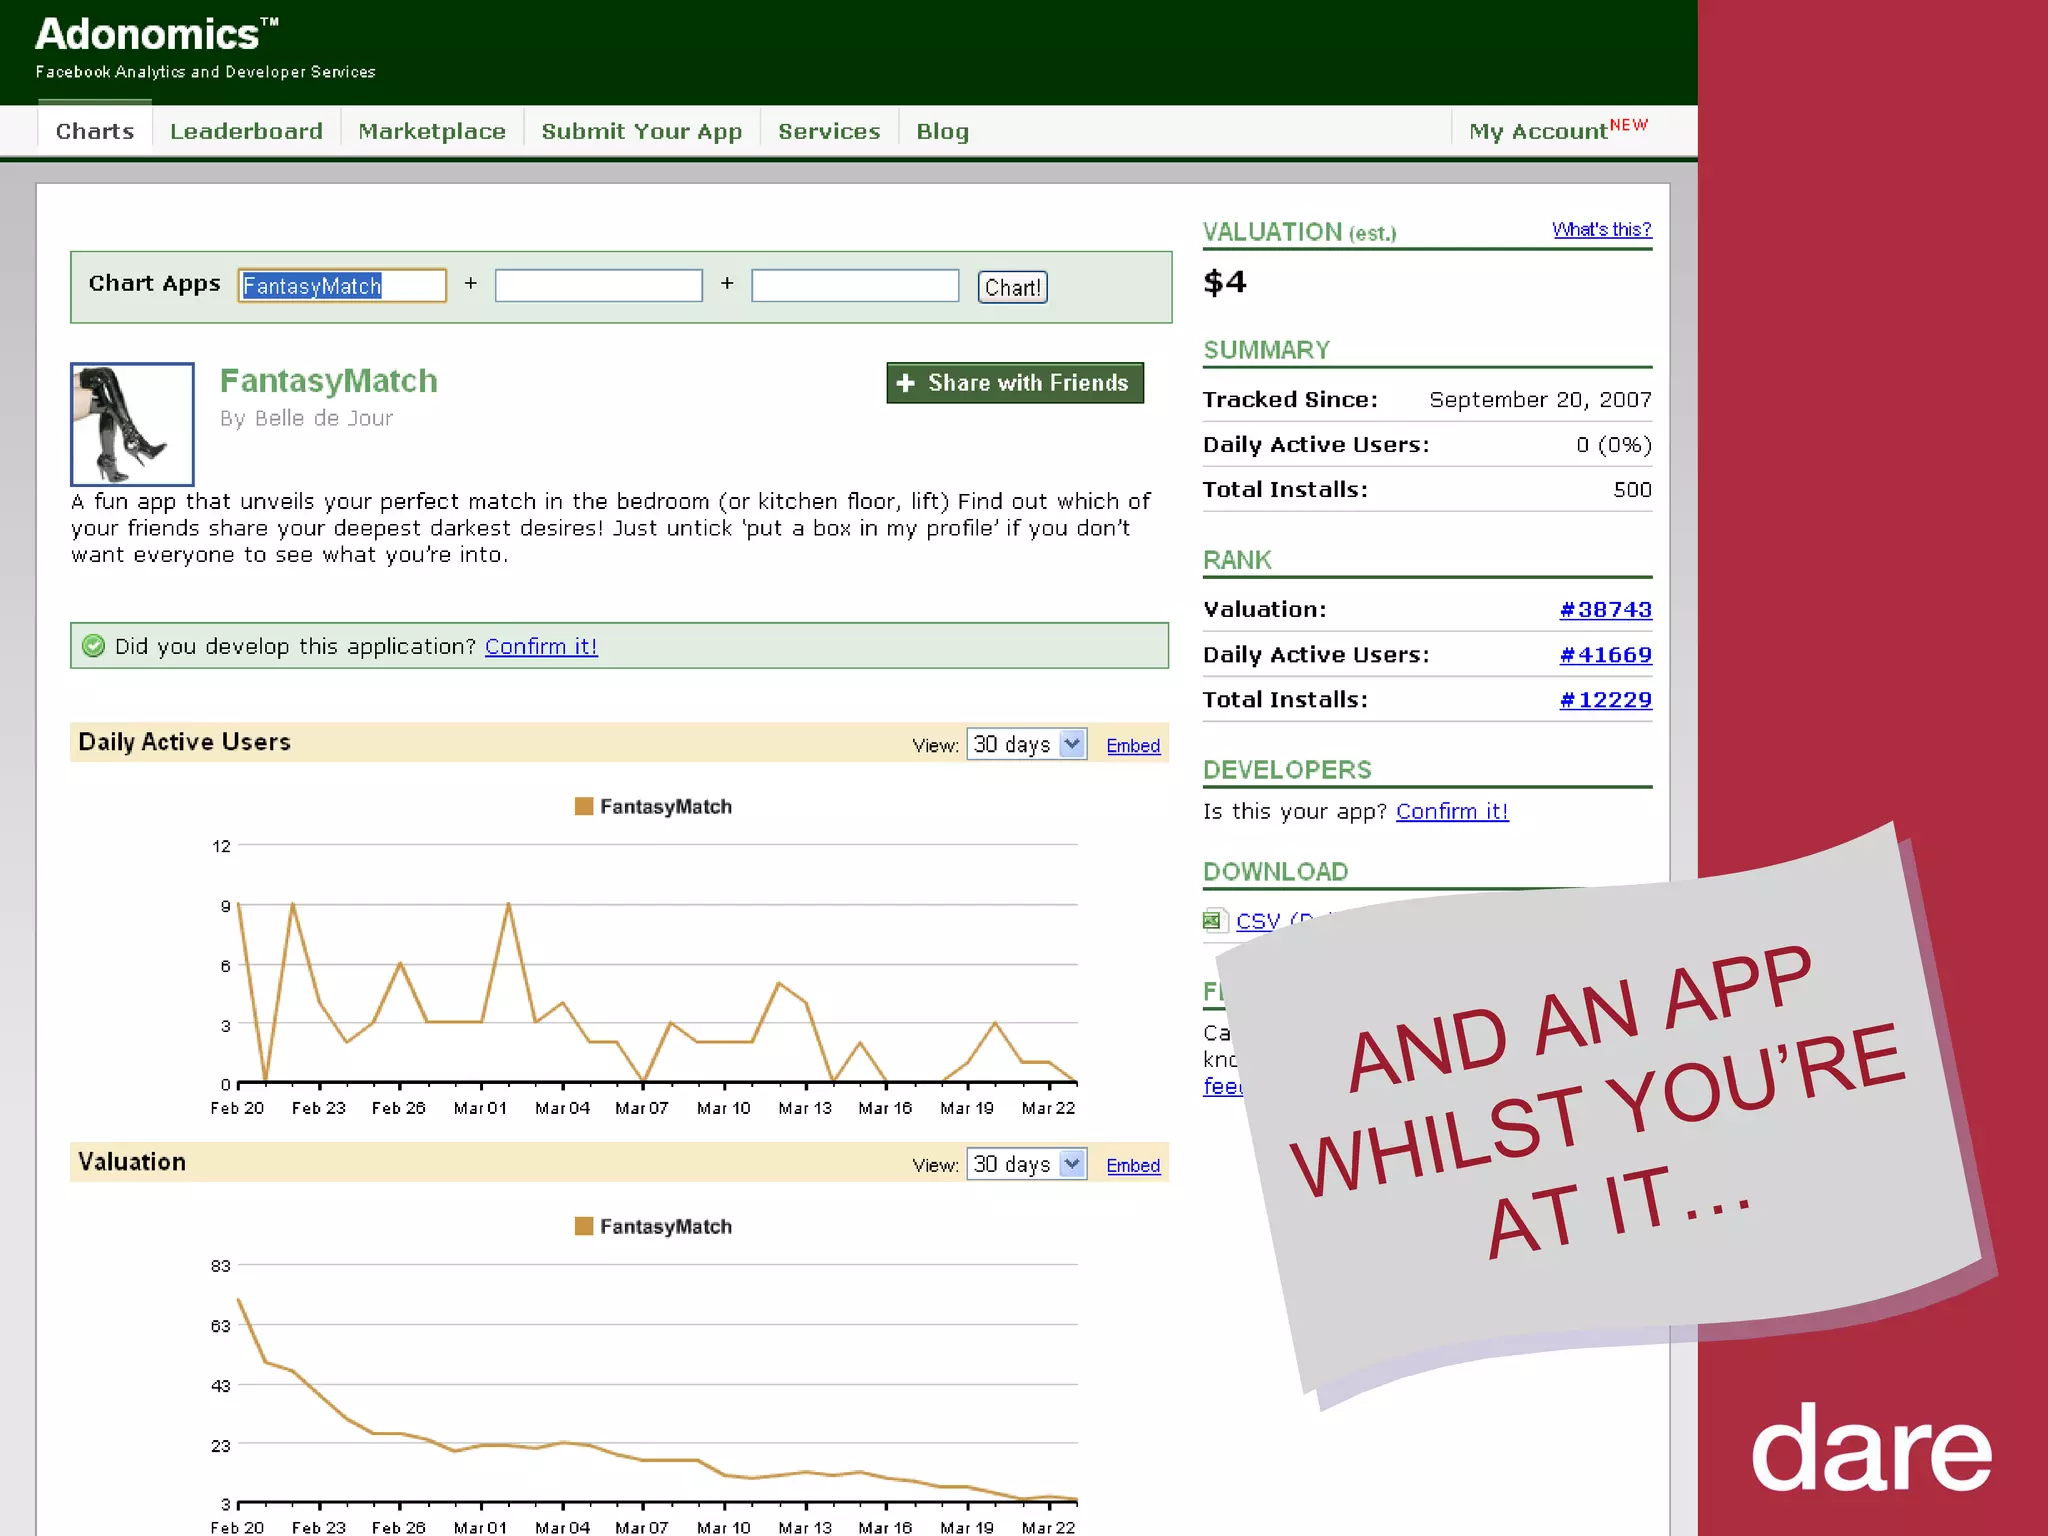The height and width of the screenshot is (1536, 2048).
Task: Click Embed link for Daily Active Users
Action: point(1133,746)
